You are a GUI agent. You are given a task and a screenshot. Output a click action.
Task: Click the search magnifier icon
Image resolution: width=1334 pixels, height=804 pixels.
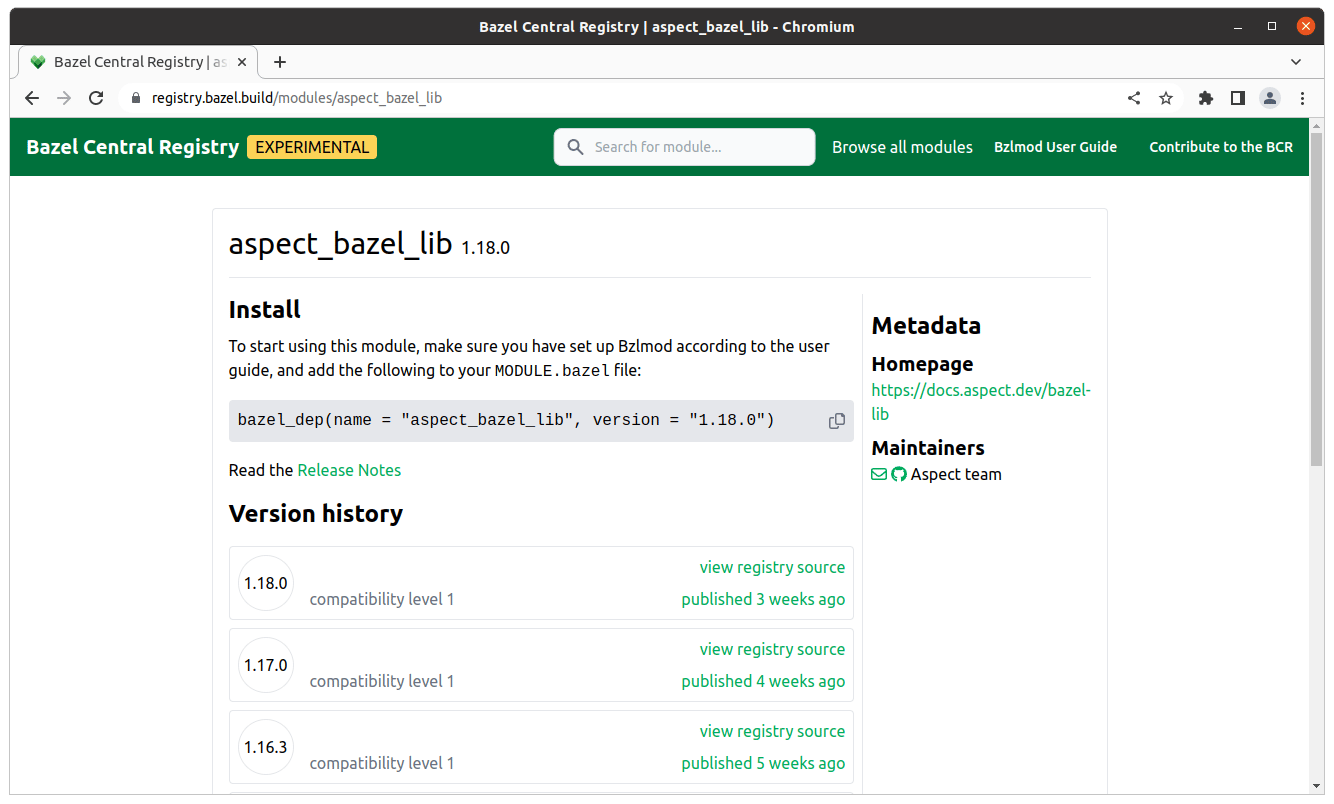coord(575,147)
